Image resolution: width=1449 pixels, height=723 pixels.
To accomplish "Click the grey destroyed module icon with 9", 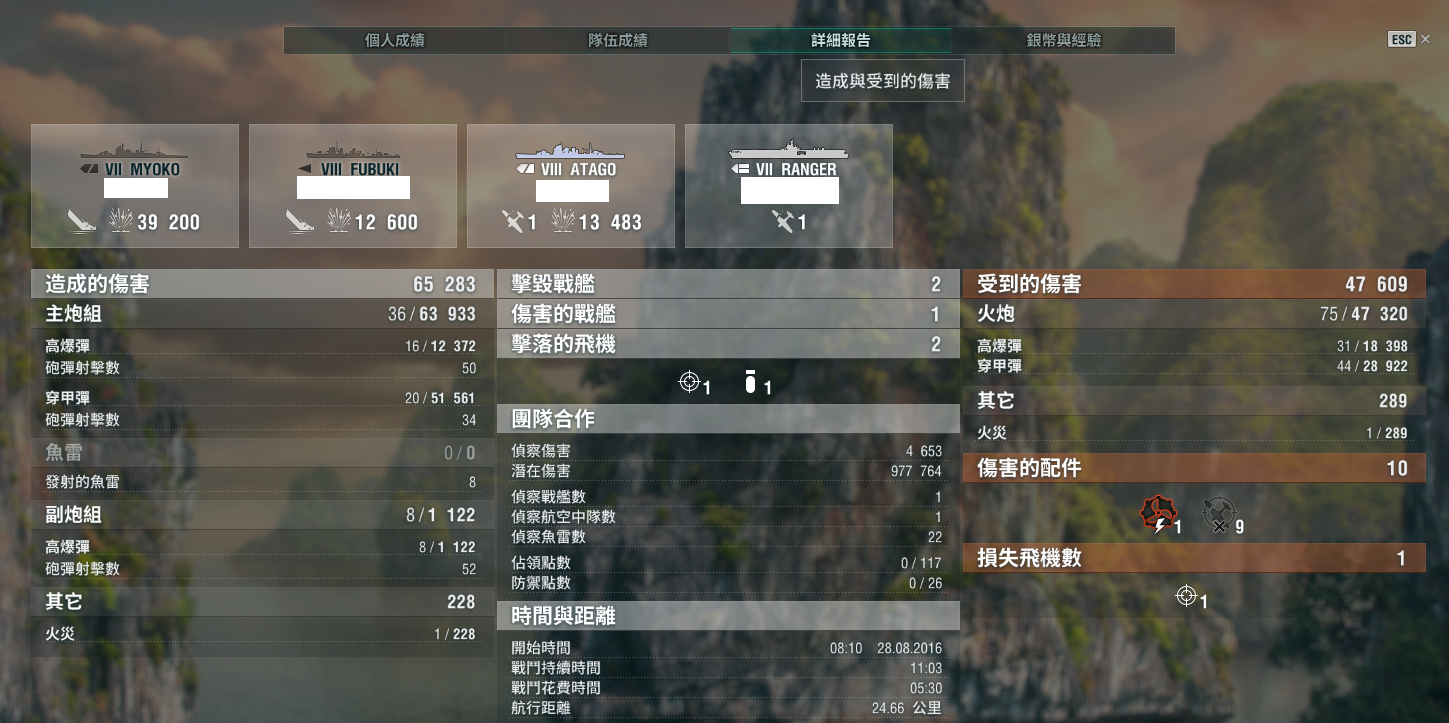I will tap(1217, 515).
